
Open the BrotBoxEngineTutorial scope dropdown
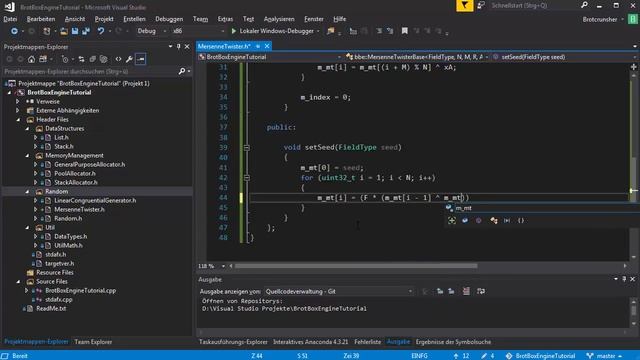(339, 57)
